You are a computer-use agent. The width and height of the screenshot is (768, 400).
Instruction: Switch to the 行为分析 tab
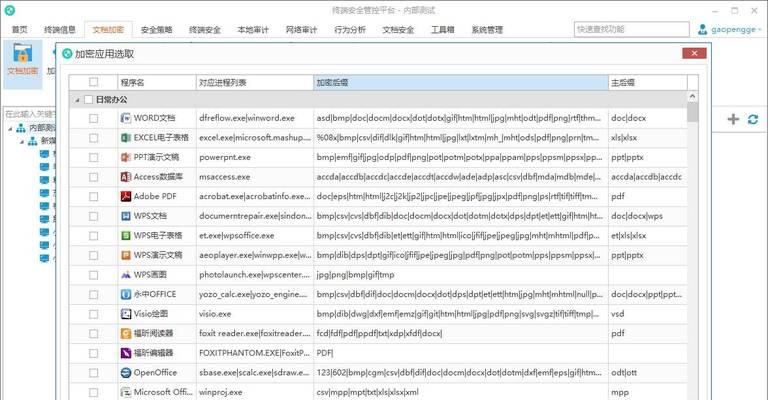[x=350, y=30]
